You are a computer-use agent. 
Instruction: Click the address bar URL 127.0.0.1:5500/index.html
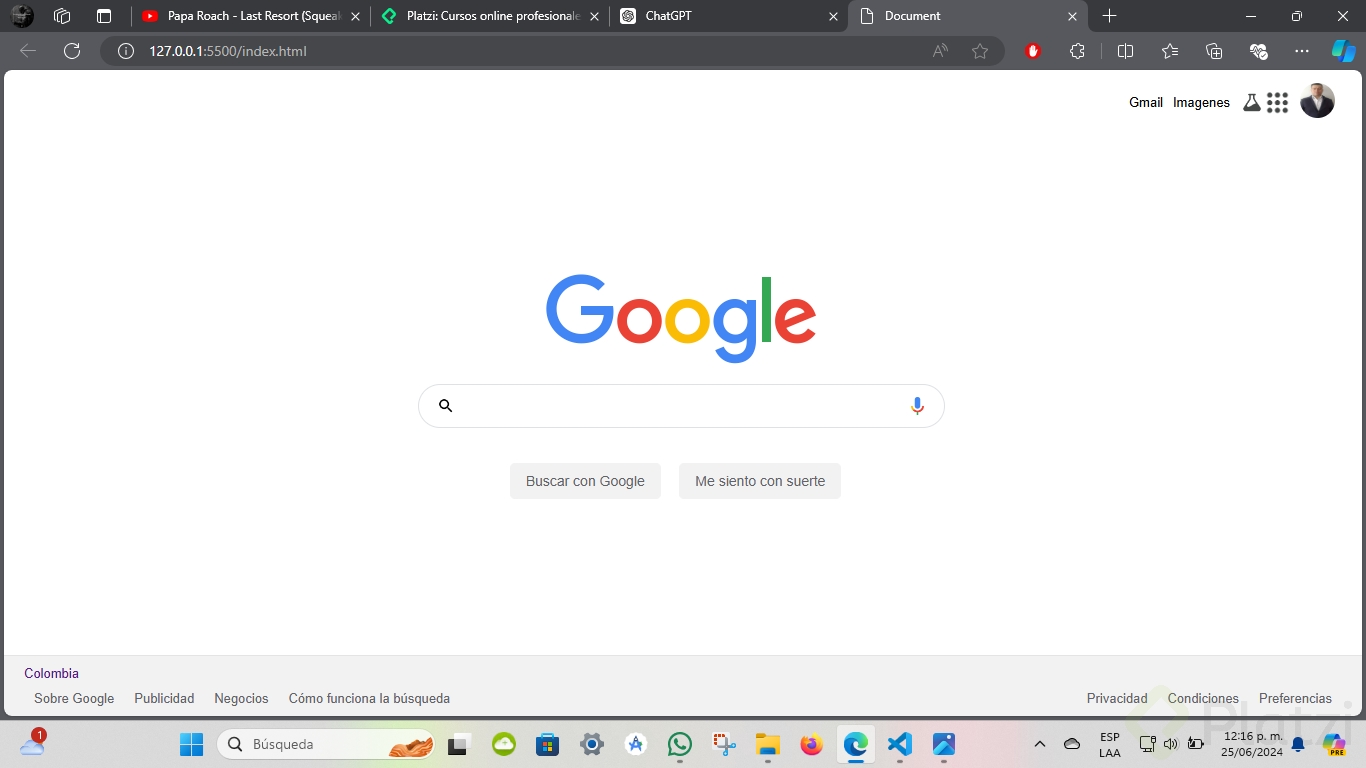(x=228, y=51)
